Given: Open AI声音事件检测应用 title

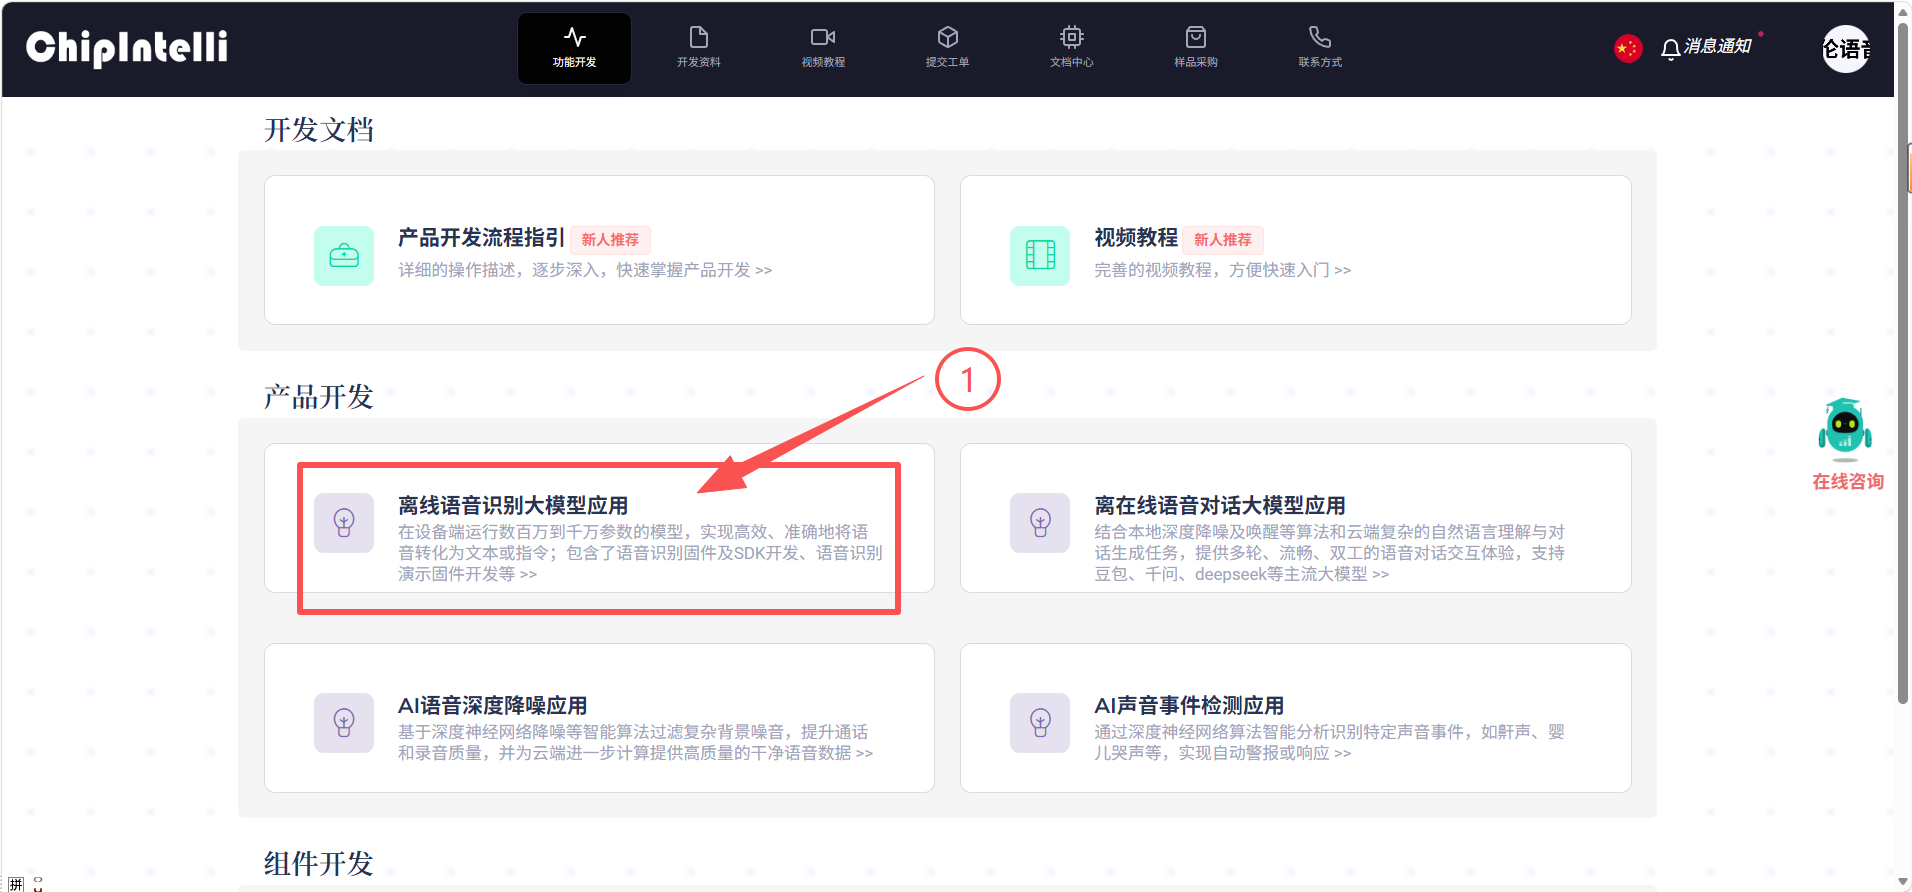Looking at the screenshot, I should tap(1189, 706).
